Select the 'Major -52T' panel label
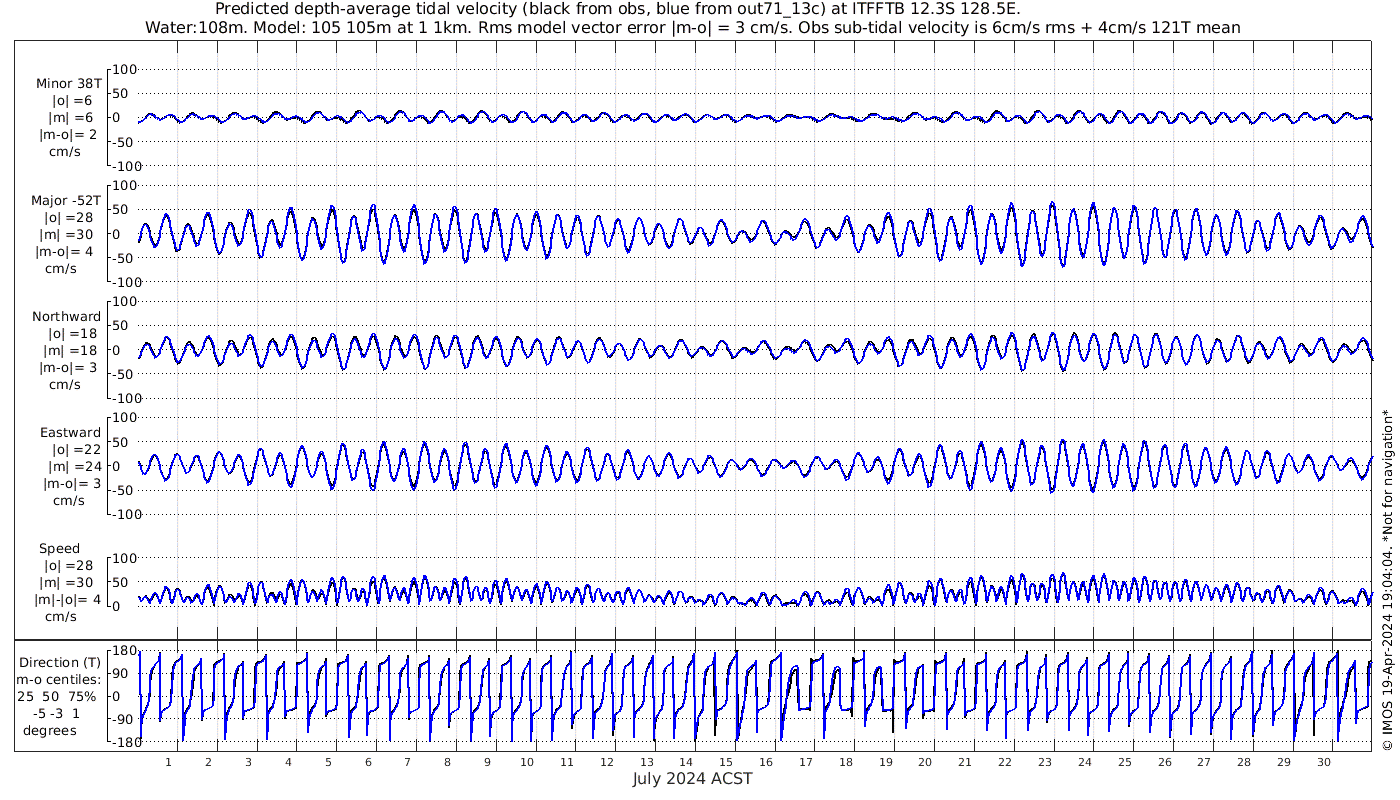Image resolution: width=1400 pixels, height=800 pixels. point(66,201)
